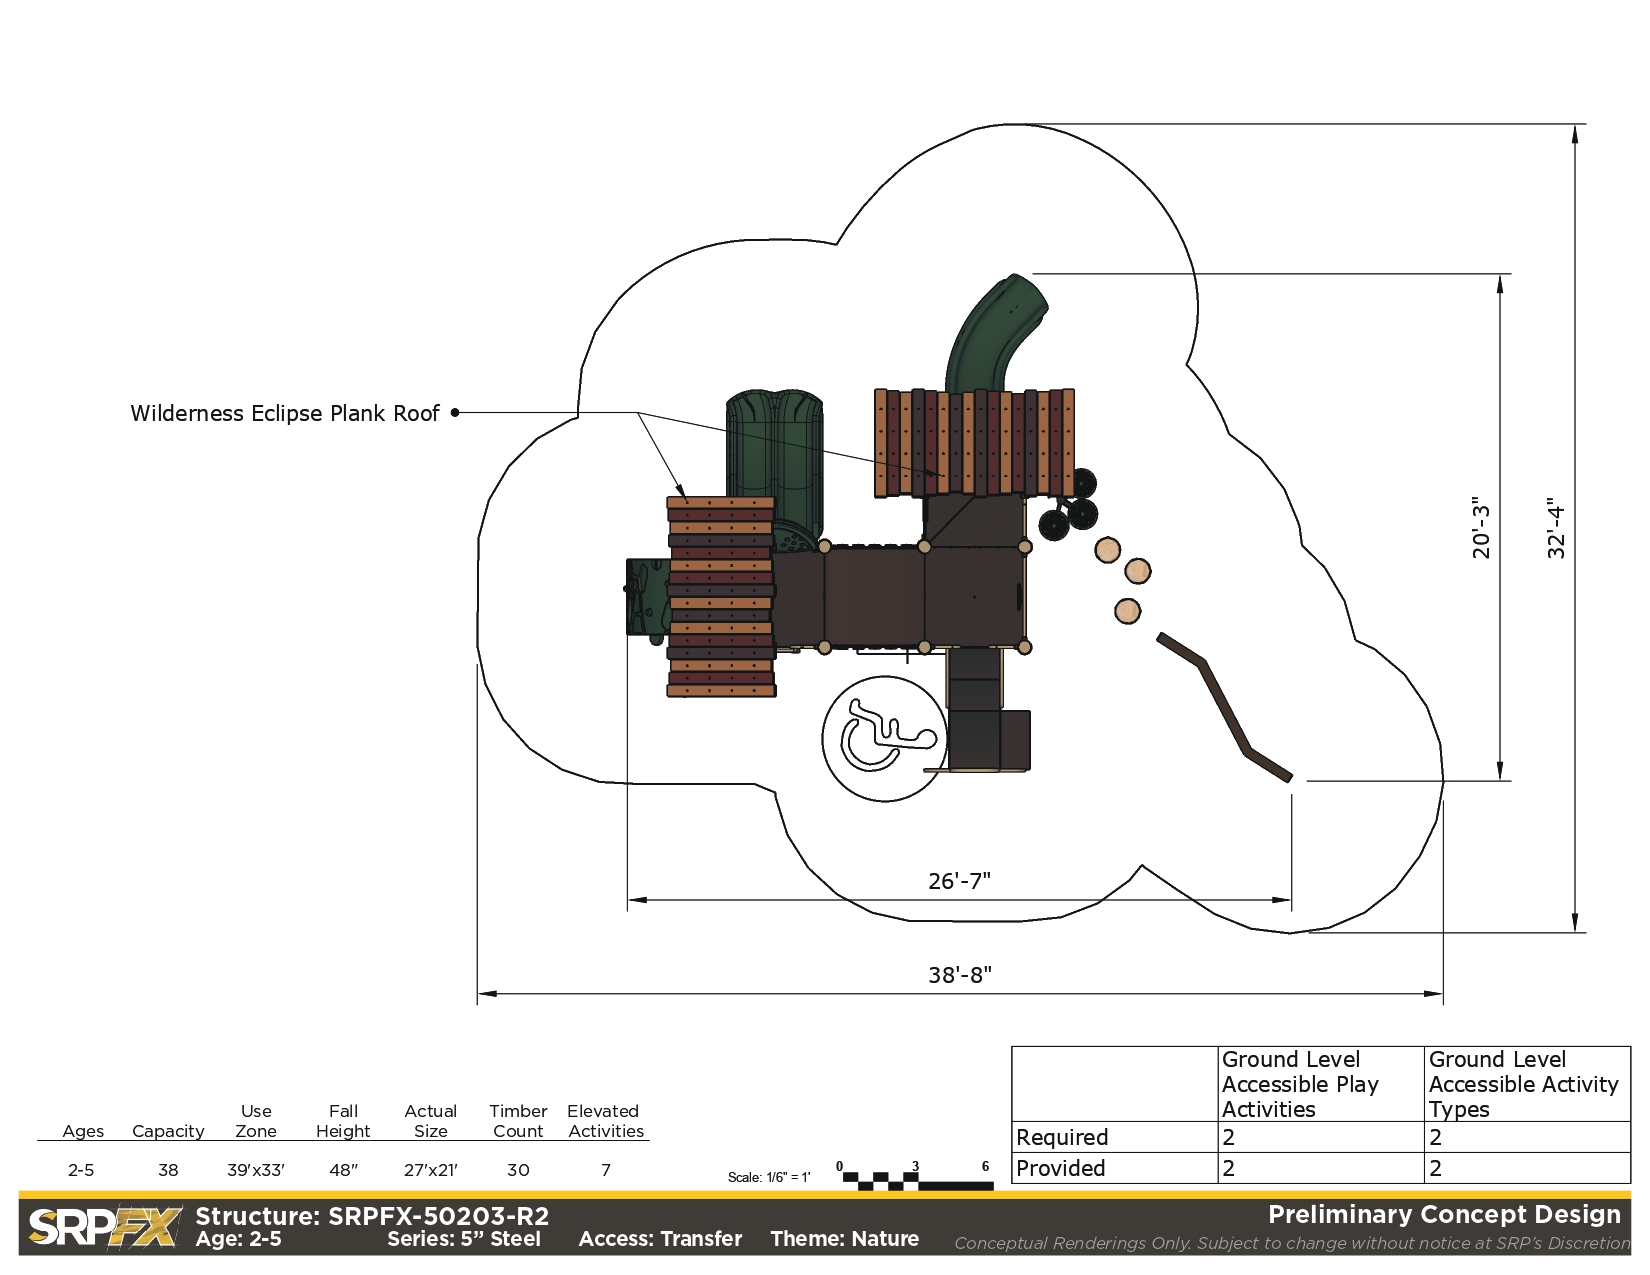The width and height of the screenshot is (1650, 1275).
Task: Click the 'Wilderness Eclipse Plank Roof' label
Action: tap(285, 413)
